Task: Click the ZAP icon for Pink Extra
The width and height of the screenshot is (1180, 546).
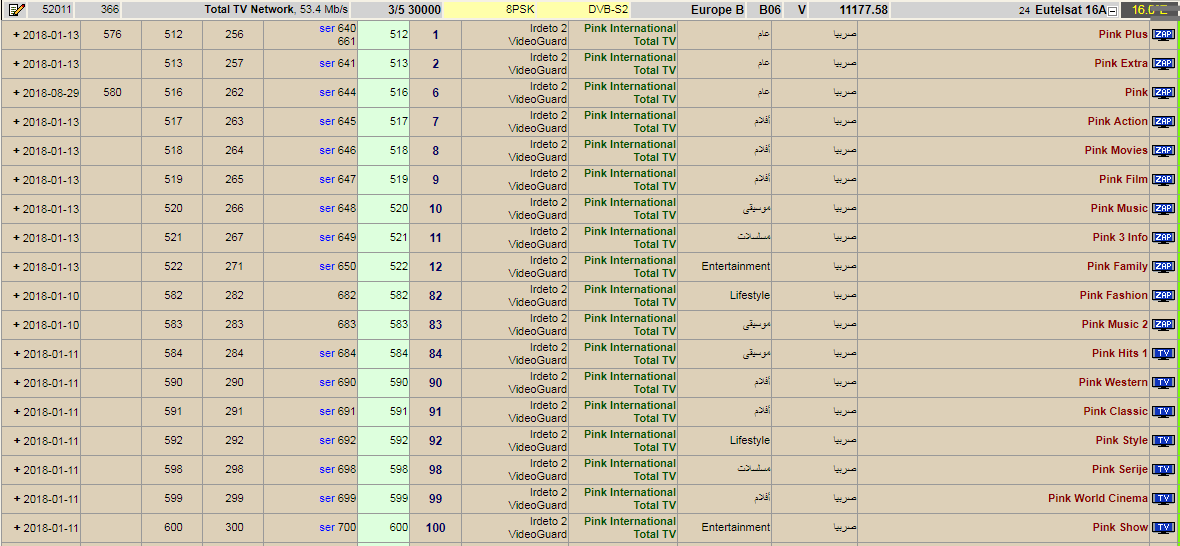Action: 1163,64
